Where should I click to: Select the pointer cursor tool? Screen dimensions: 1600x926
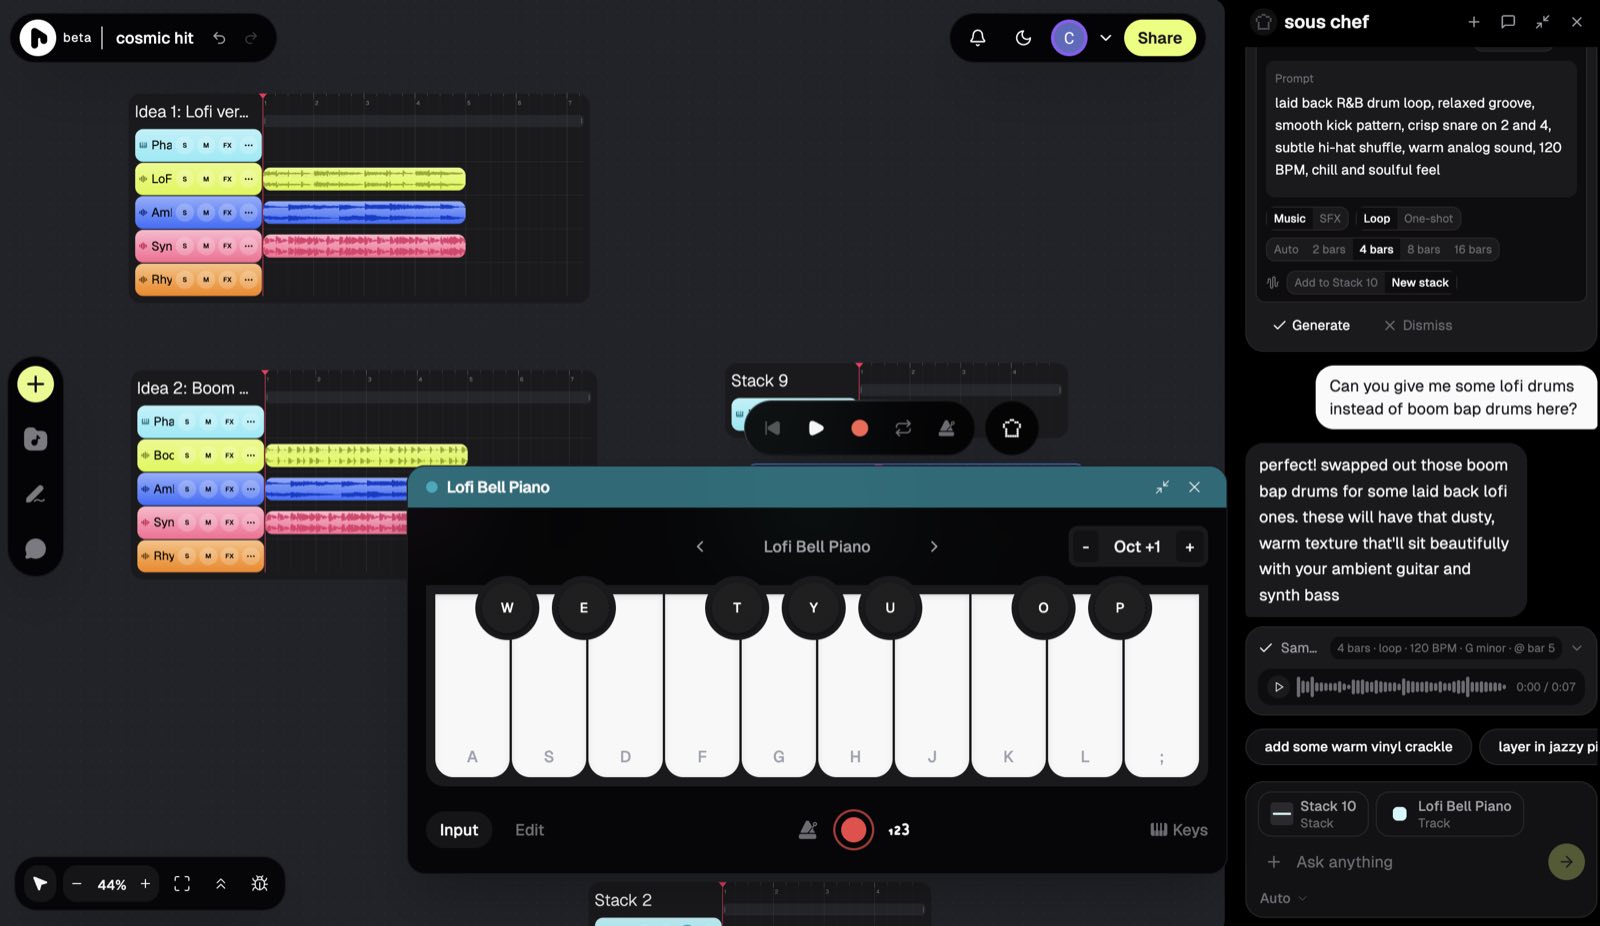click(x=40, y=884)
